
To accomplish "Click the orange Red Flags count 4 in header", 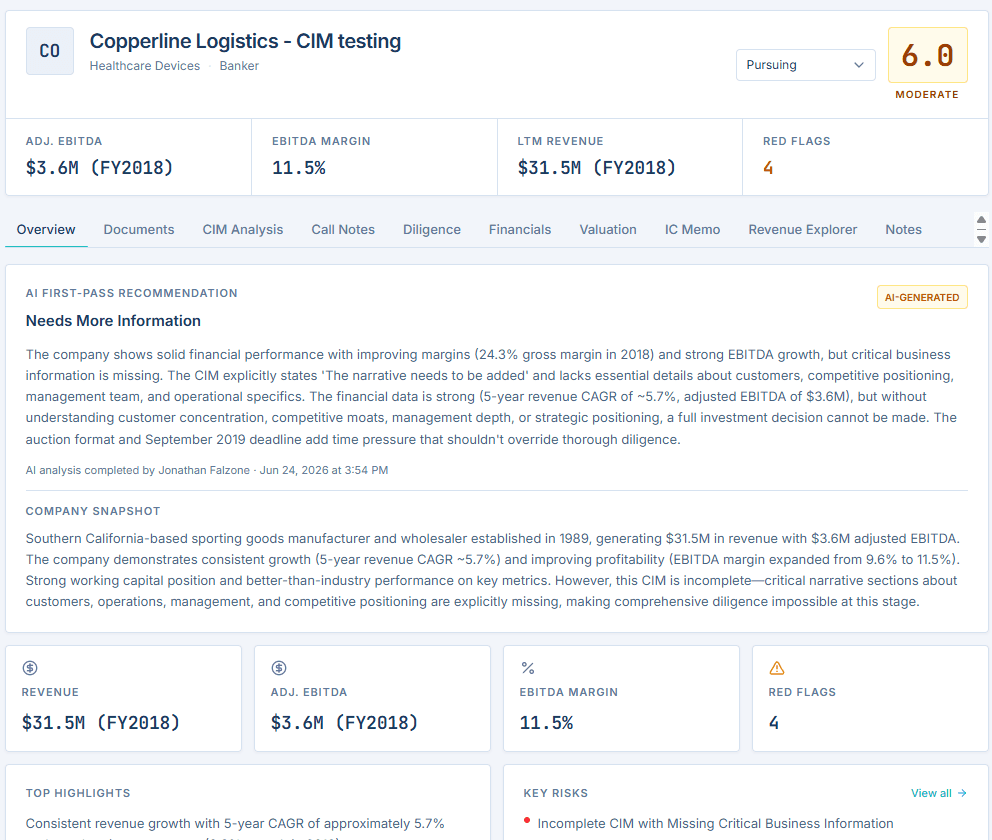I will (x=768, y=168).
